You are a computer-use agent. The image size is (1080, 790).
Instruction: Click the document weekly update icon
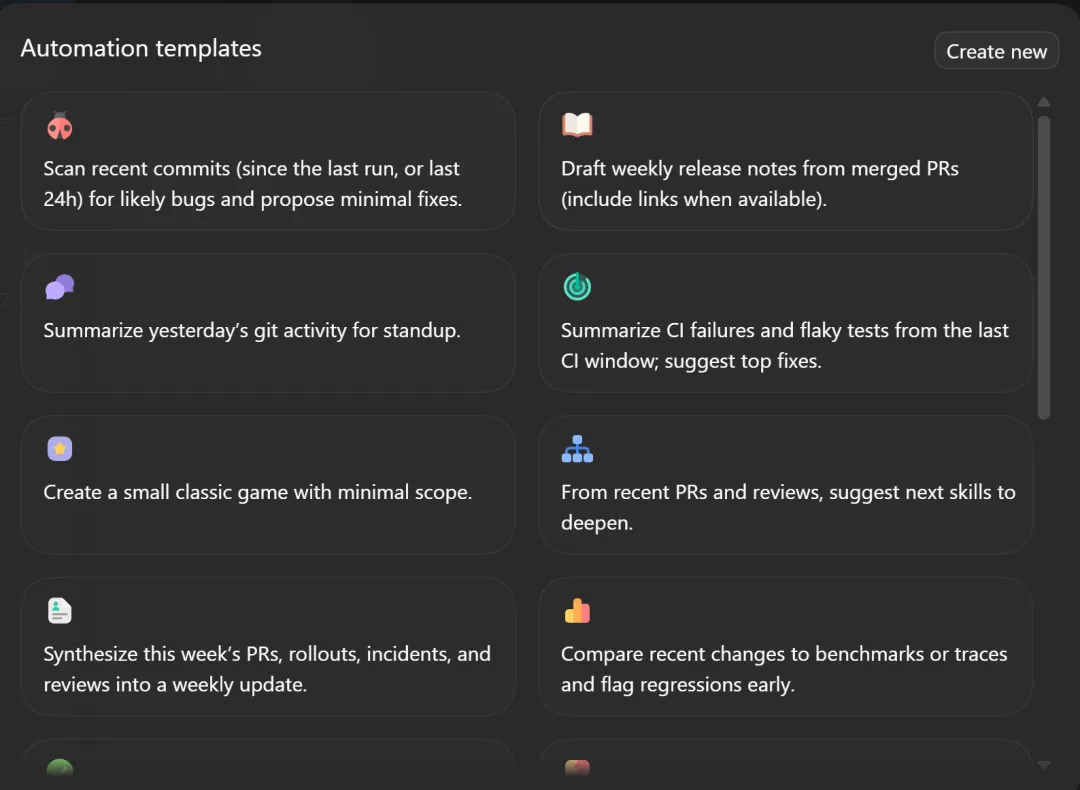point(60,611)
